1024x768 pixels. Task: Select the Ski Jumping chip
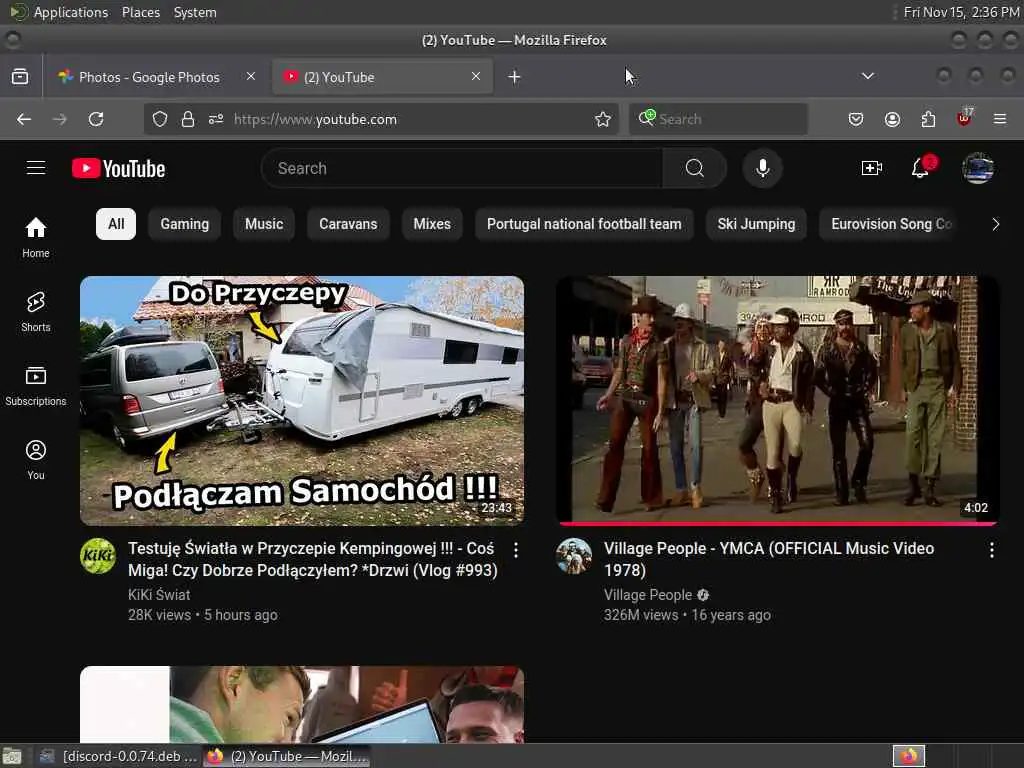pos(756,224)
